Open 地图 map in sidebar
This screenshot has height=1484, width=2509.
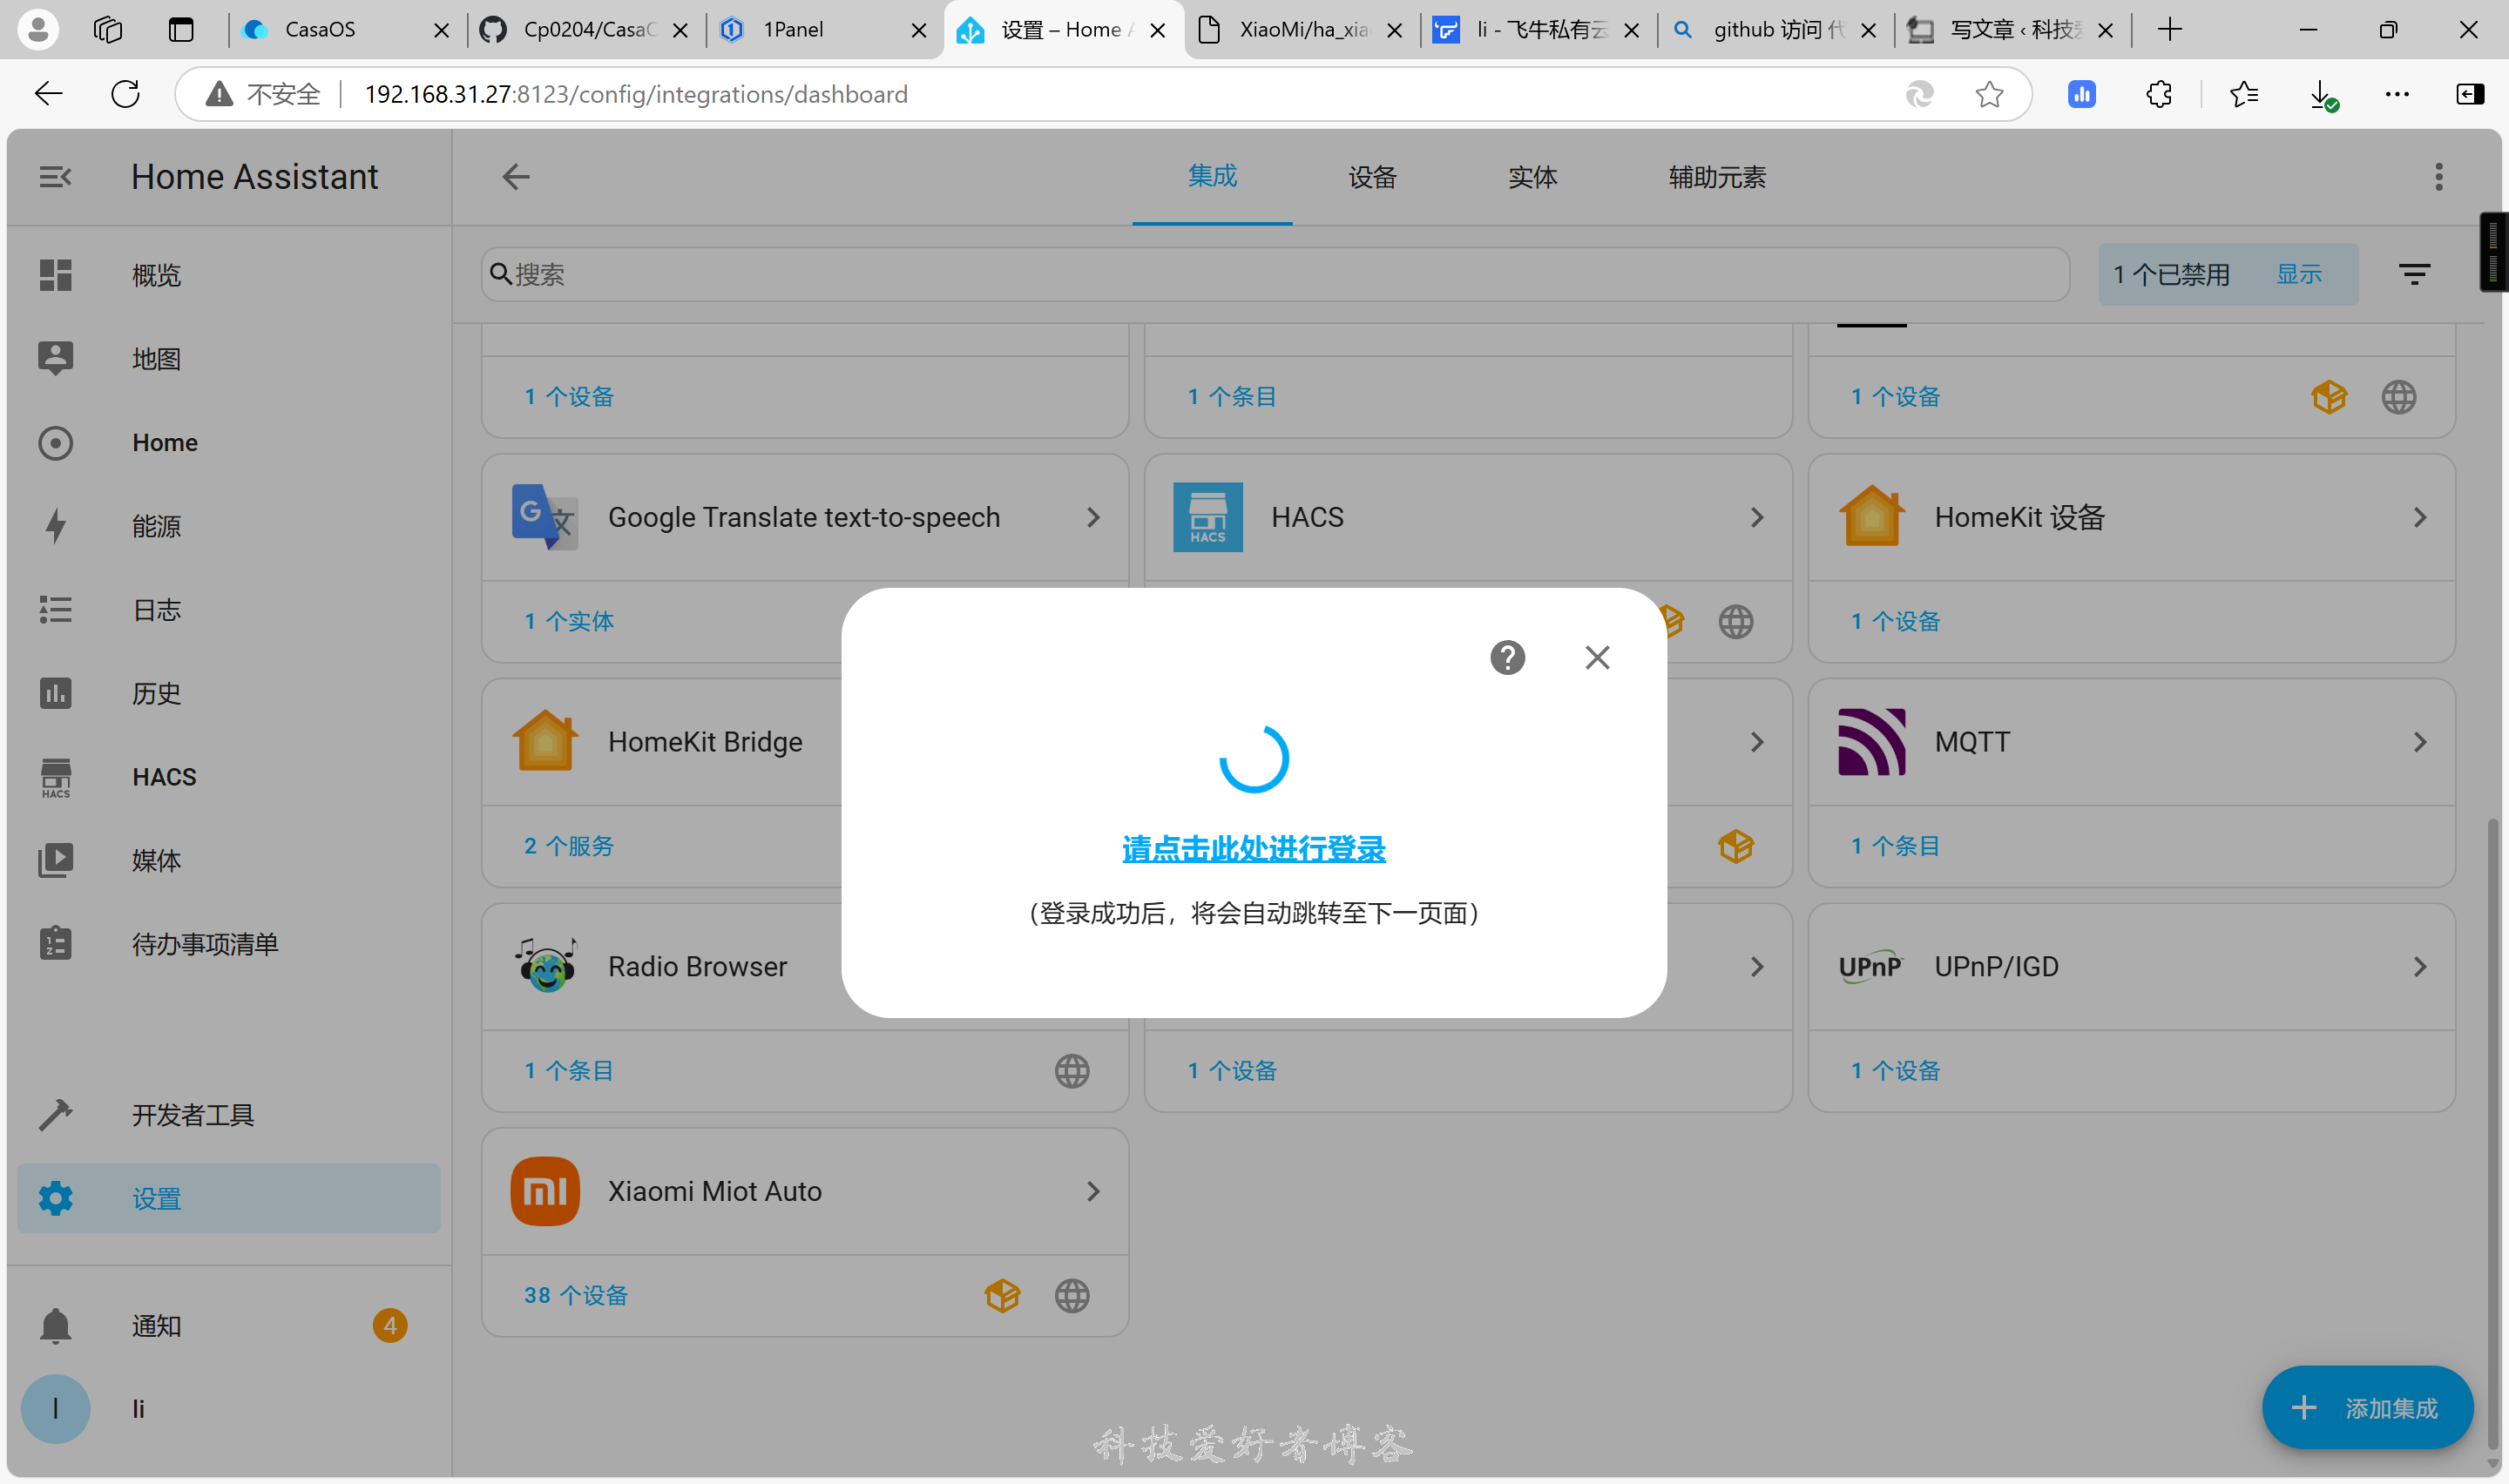click(x=229, y=358)
